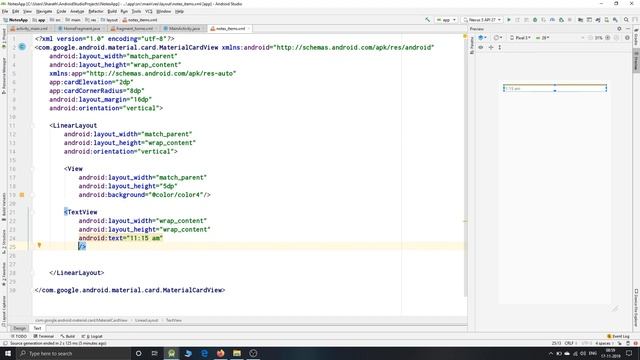Image resolution: width=640 pixels, height=360 pixels.
Task: Open the design surface layers dropdown
Action: point(482,38)
